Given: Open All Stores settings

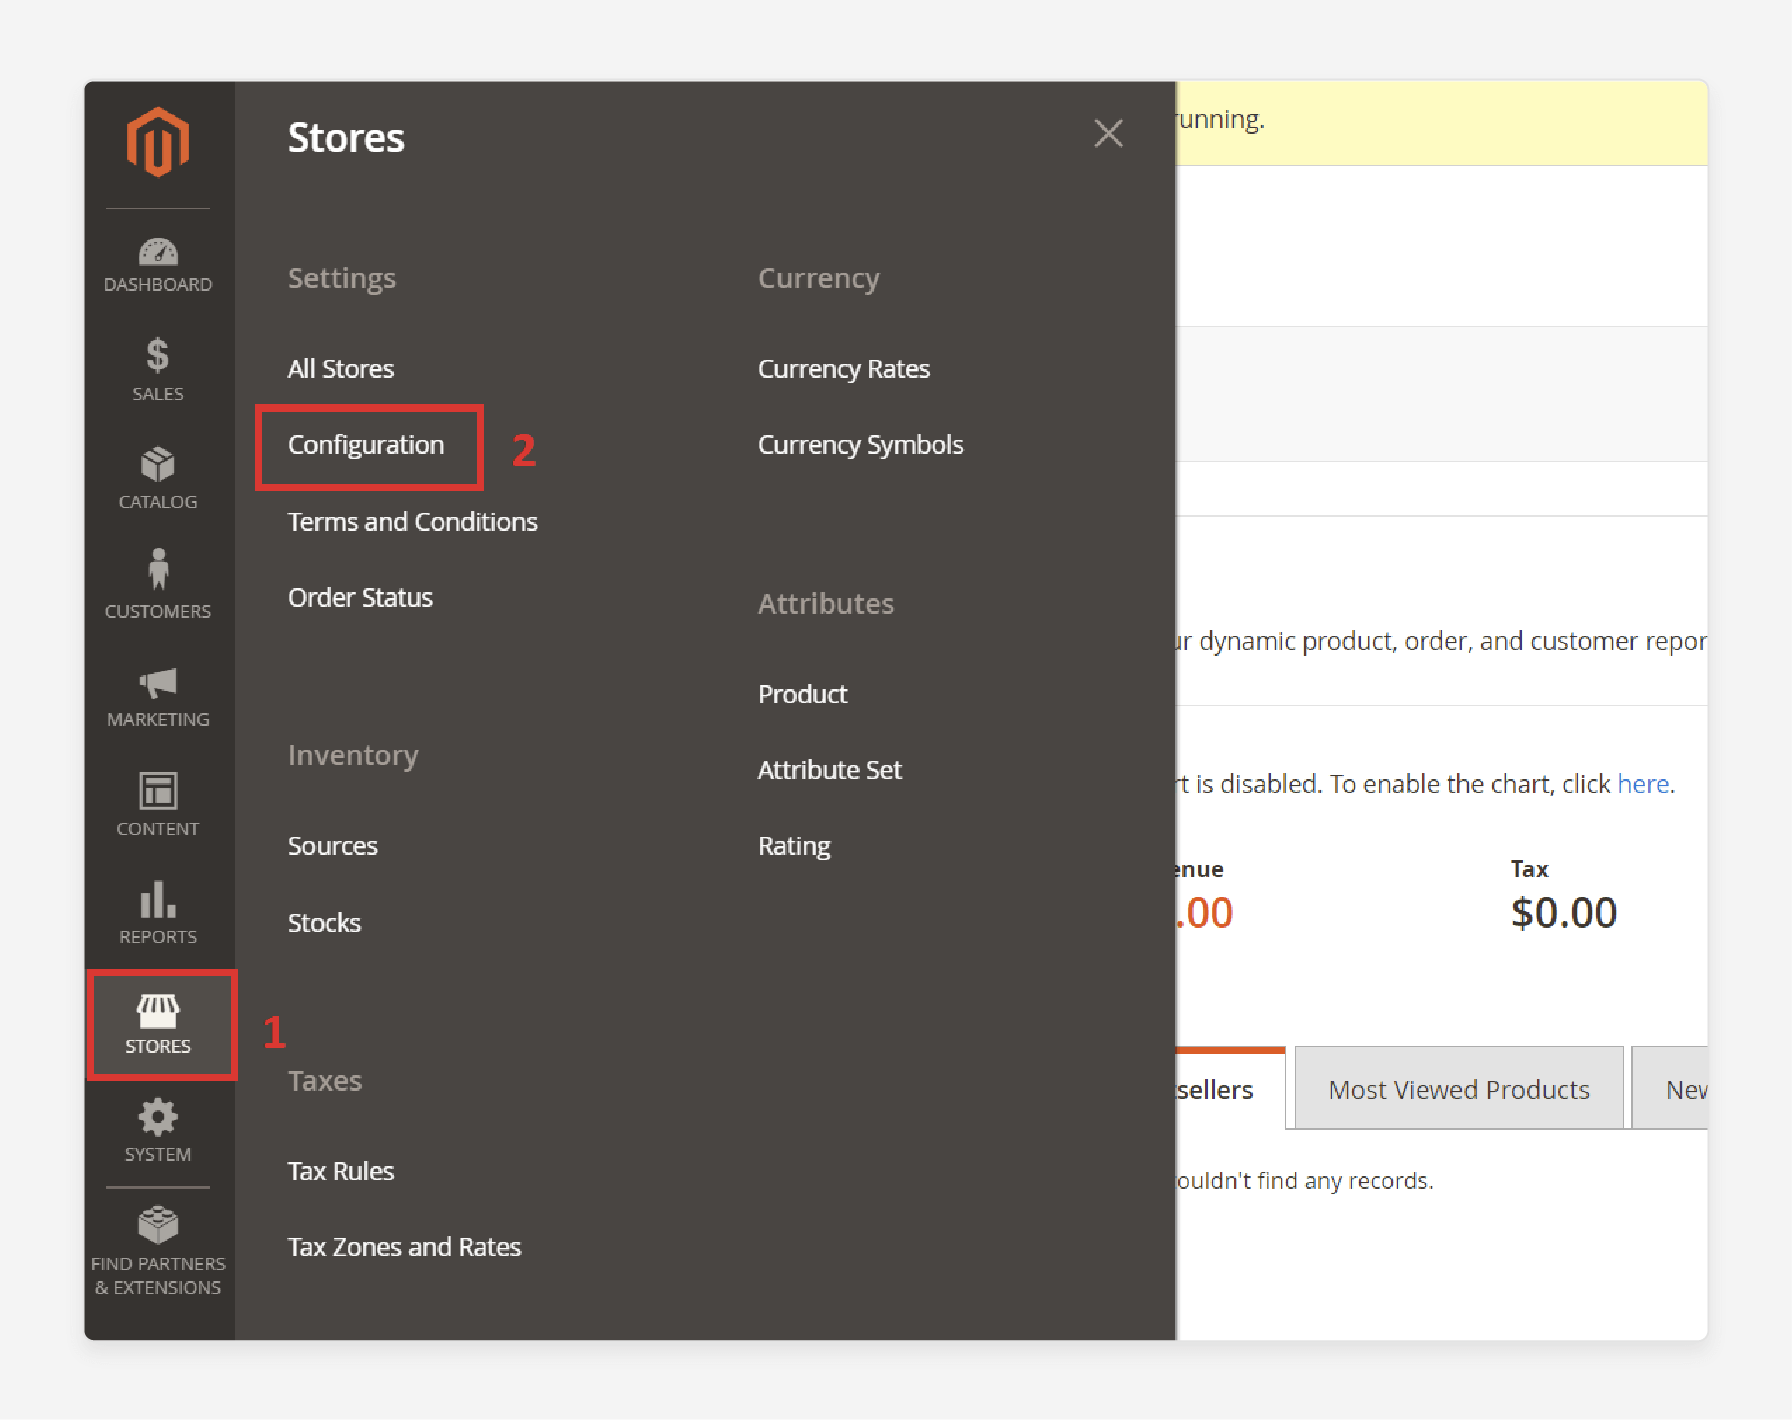Looking at the screenshot, I should coord(341,369).
